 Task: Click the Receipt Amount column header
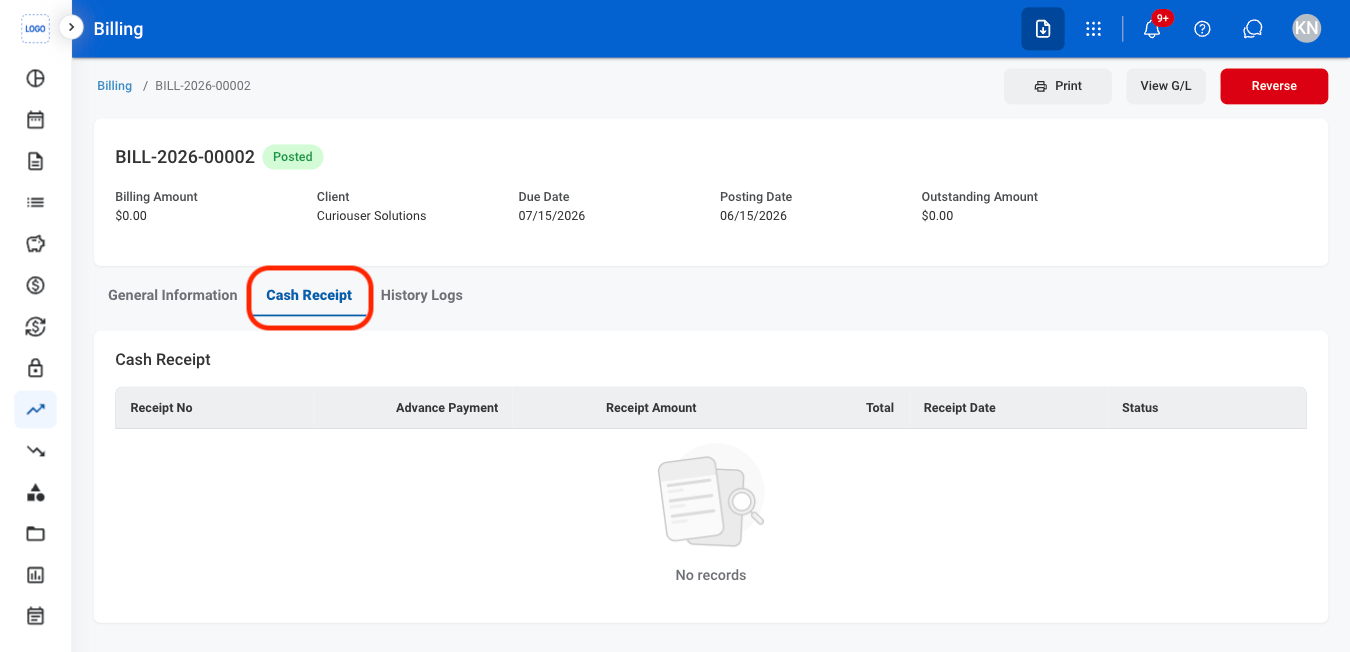click(x=651, y=408)
